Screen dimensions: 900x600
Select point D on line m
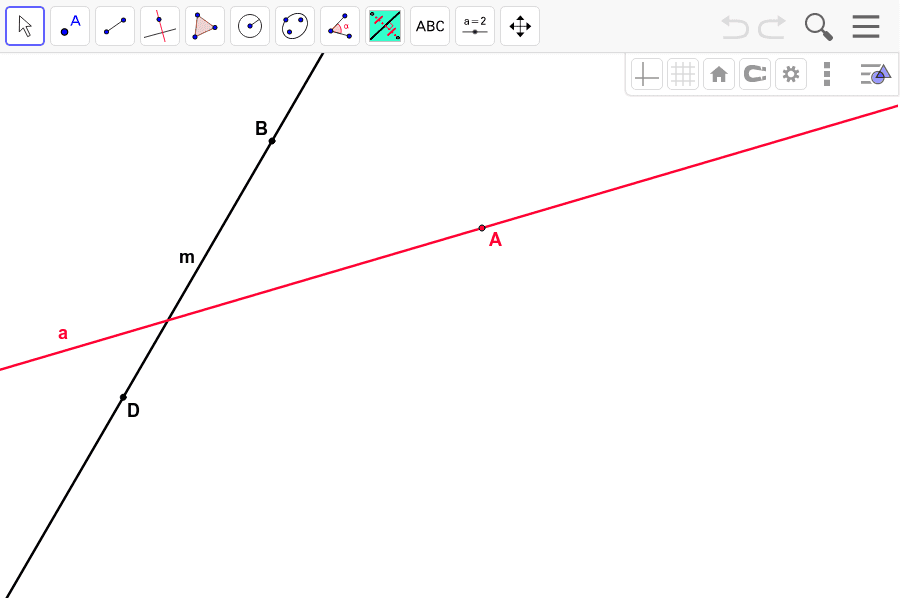[123, 397]
